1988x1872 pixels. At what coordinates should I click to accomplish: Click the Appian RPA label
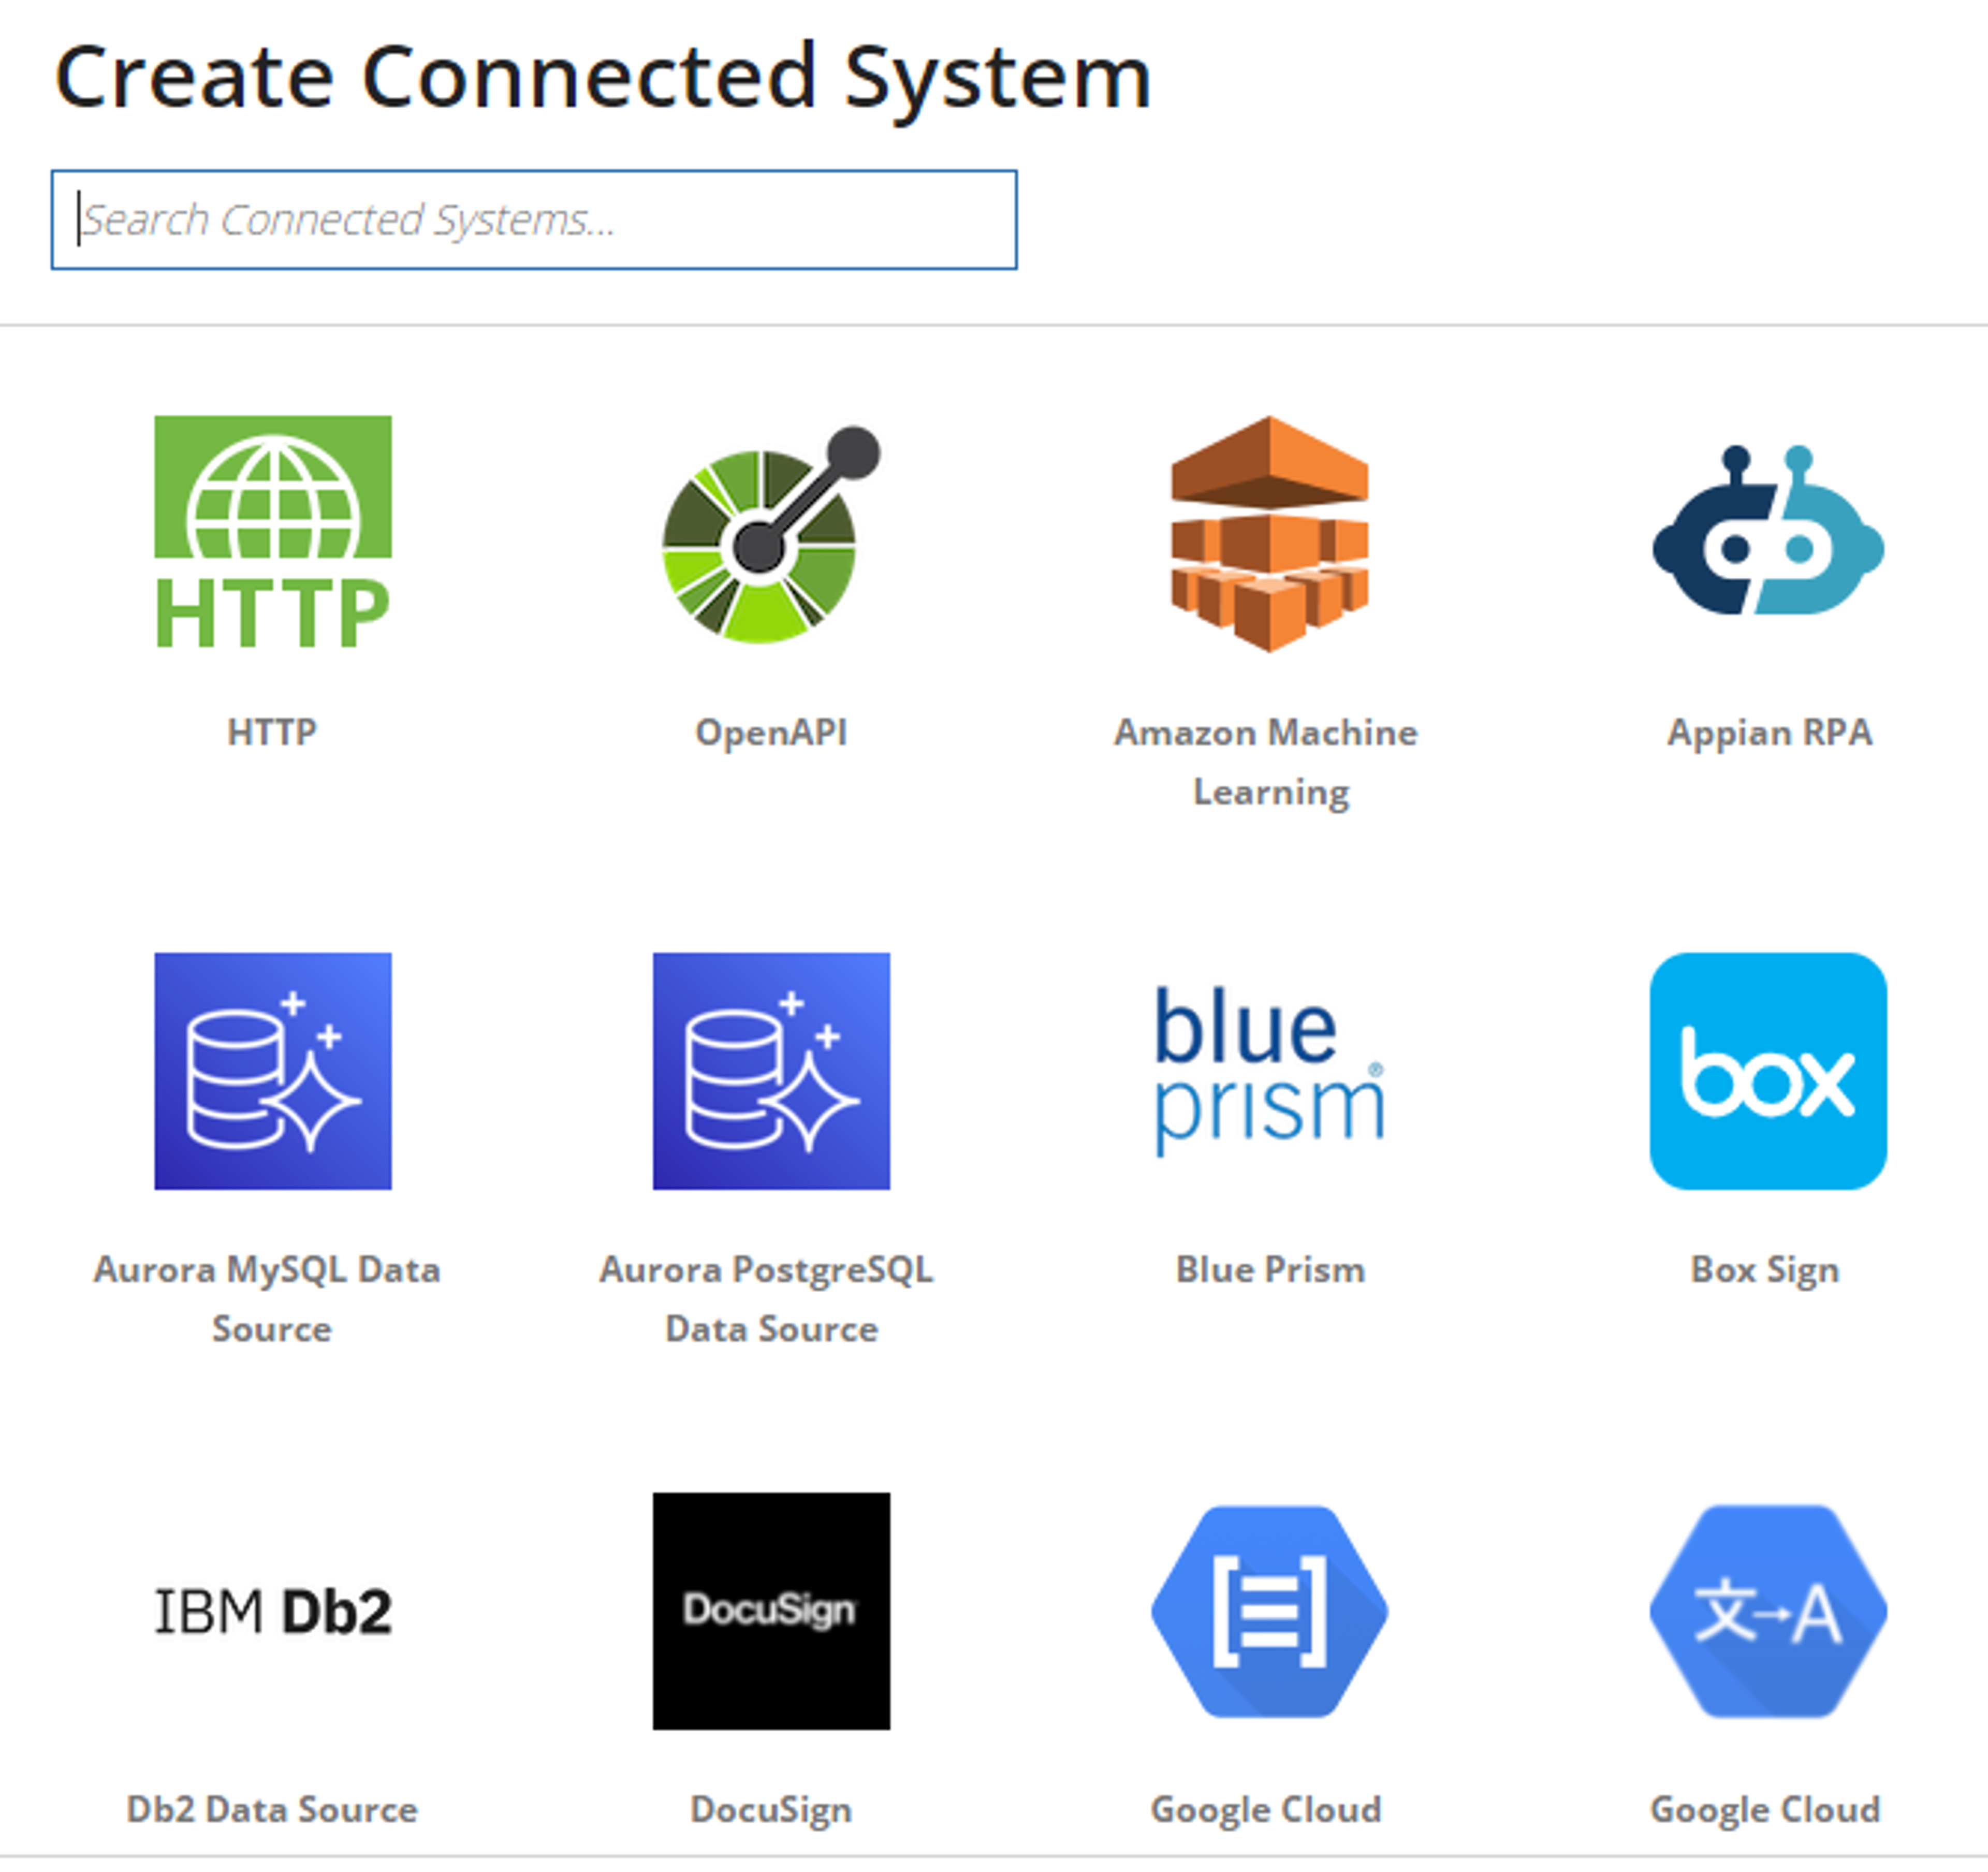click(1769, 734)
